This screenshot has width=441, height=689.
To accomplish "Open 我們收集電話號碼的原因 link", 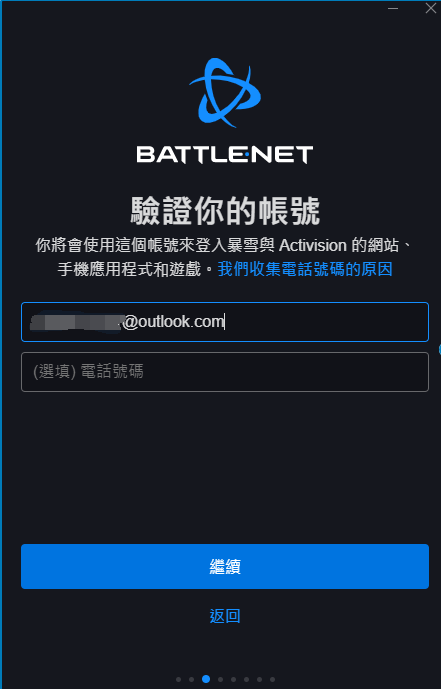I will click(305, 269).
